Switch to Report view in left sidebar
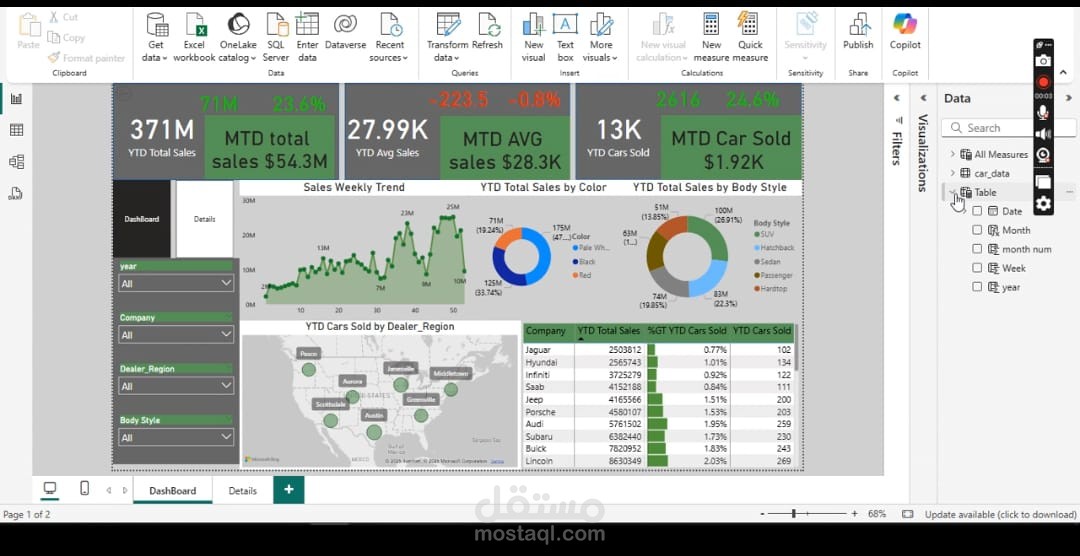The height and width of the screenshot is (556, 1080). 17,99
